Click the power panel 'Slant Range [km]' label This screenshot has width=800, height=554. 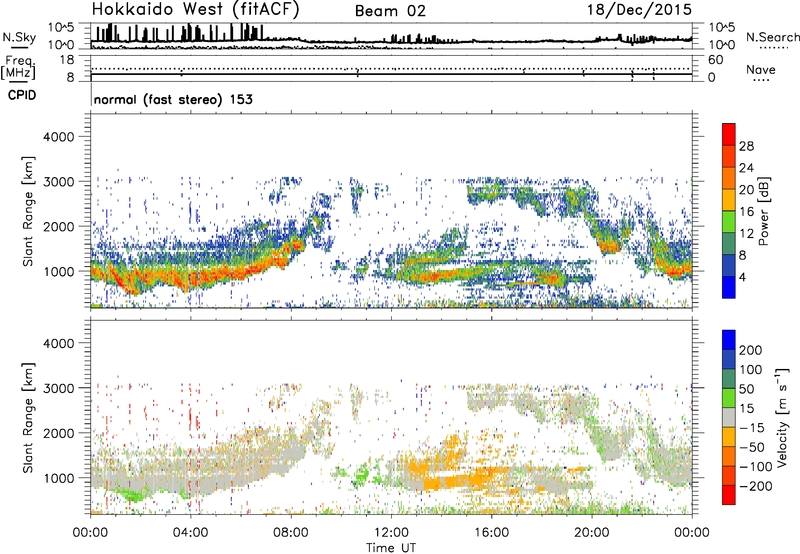tap(28, 211)
